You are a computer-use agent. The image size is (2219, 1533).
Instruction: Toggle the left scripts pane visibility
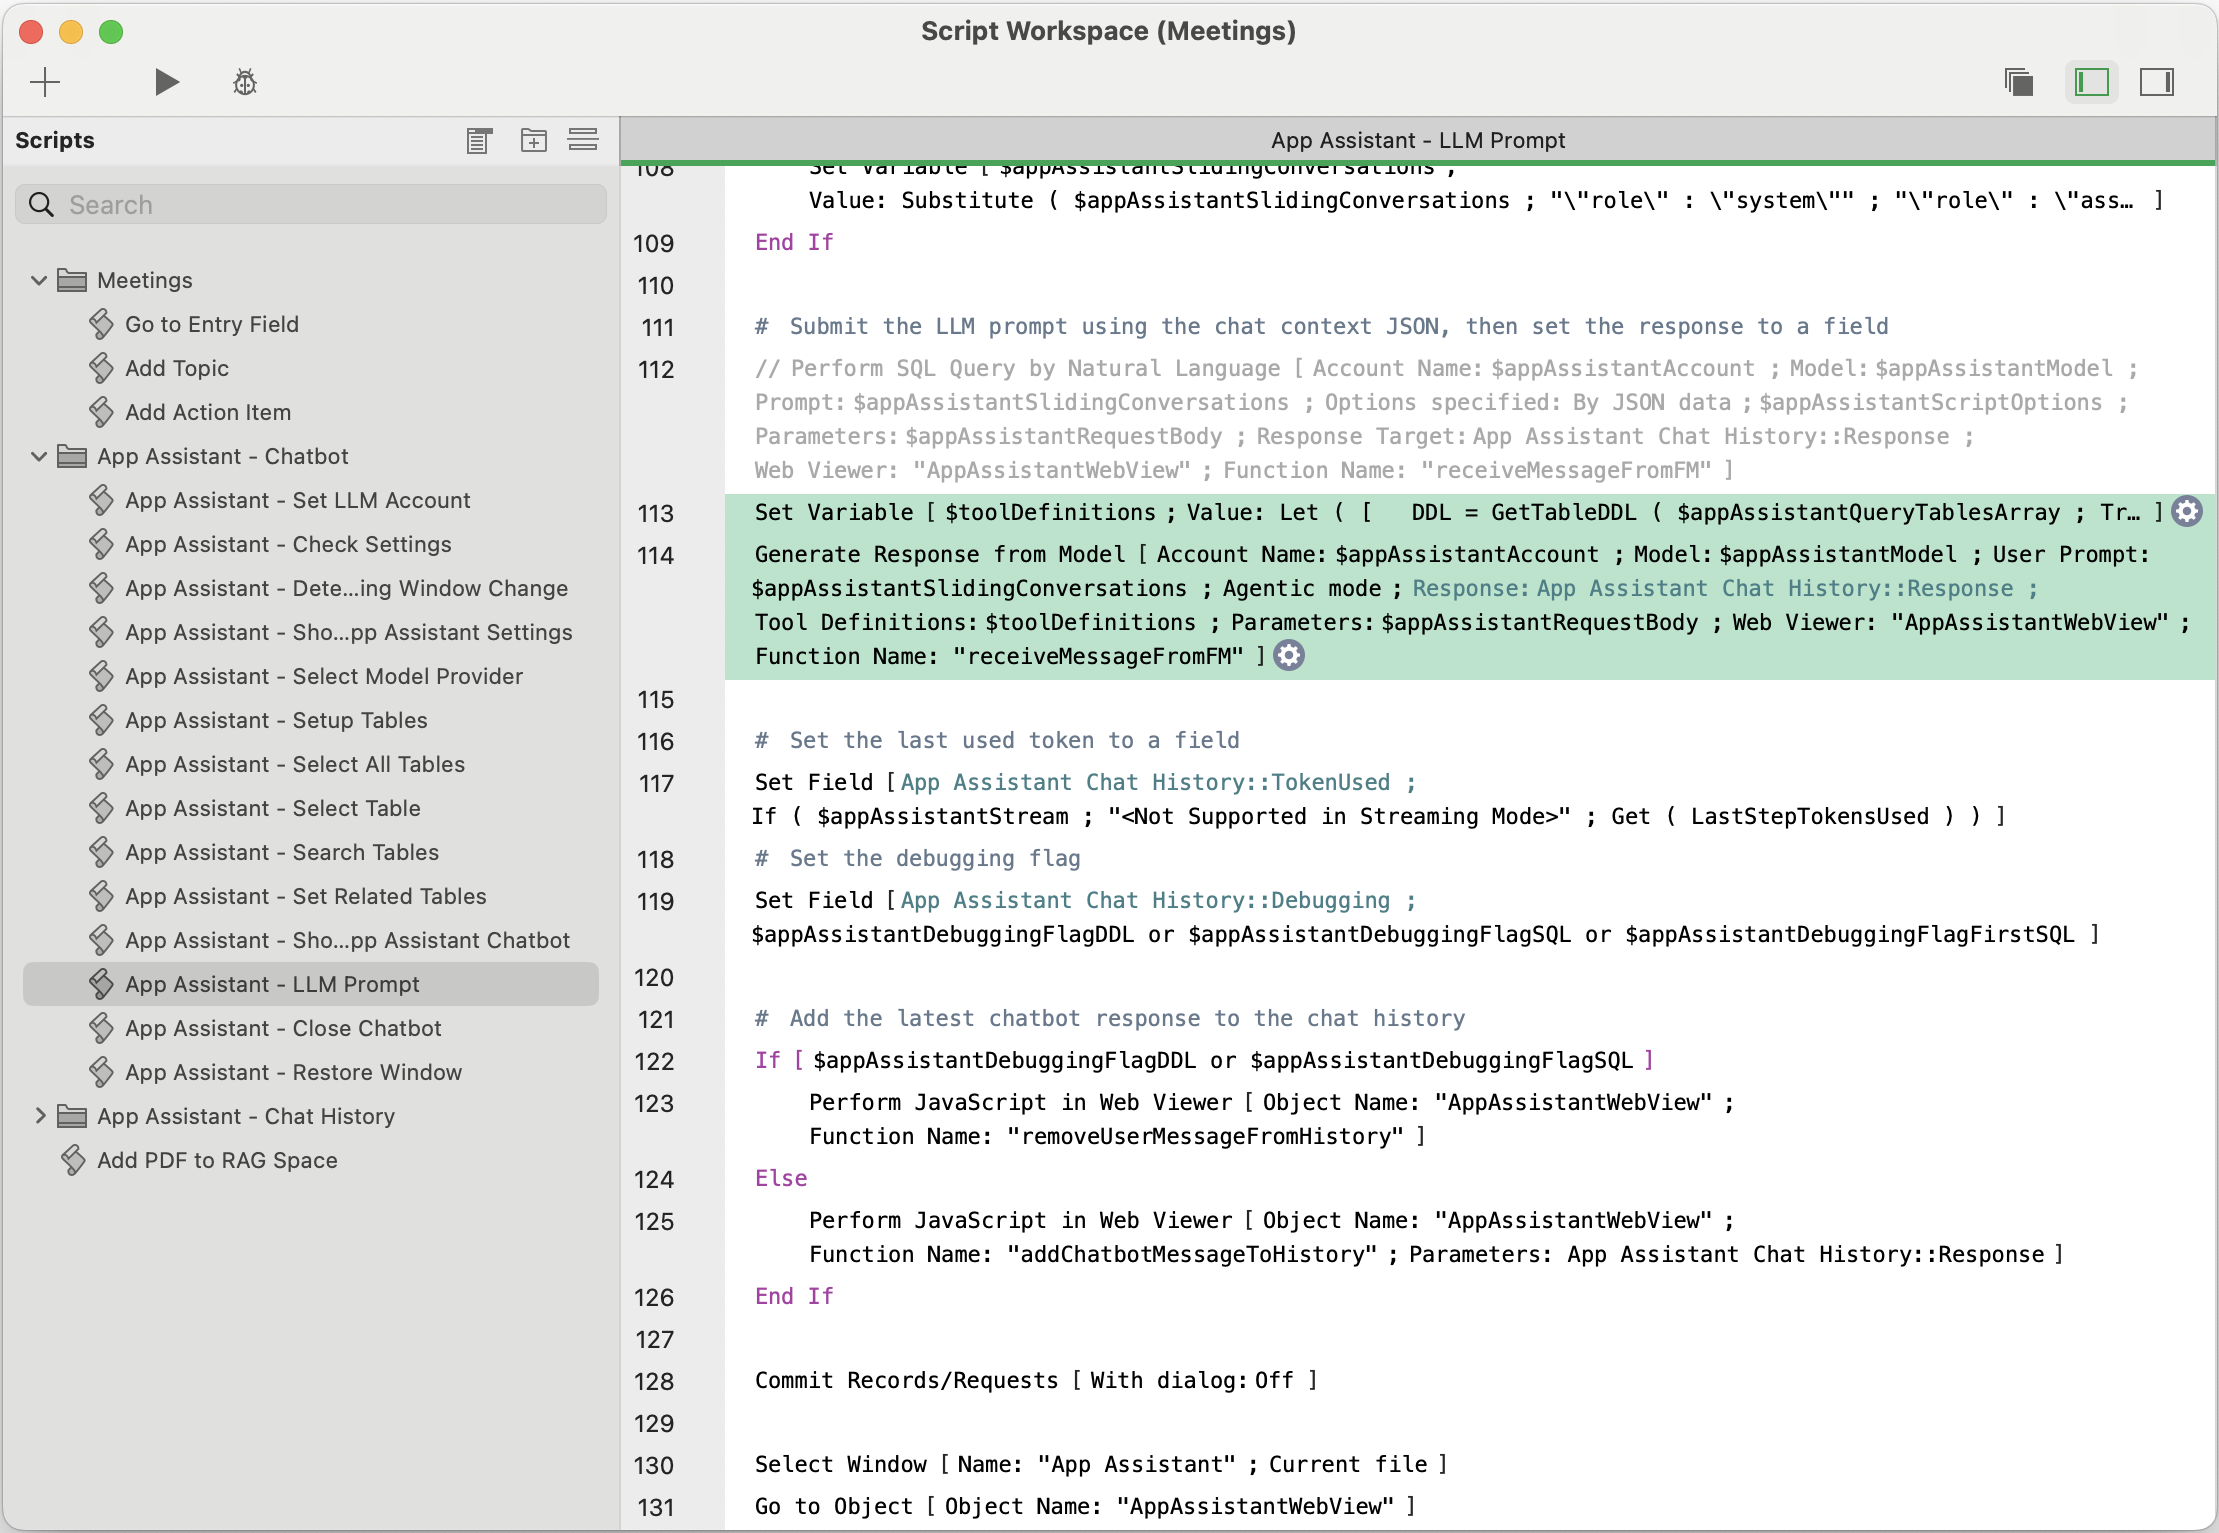click(2092, 82)
